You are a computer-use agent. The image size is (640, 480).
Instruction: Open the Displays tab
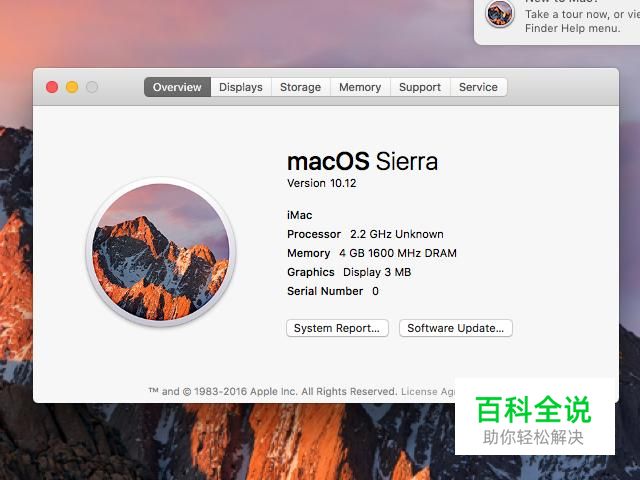coord(241,87)
